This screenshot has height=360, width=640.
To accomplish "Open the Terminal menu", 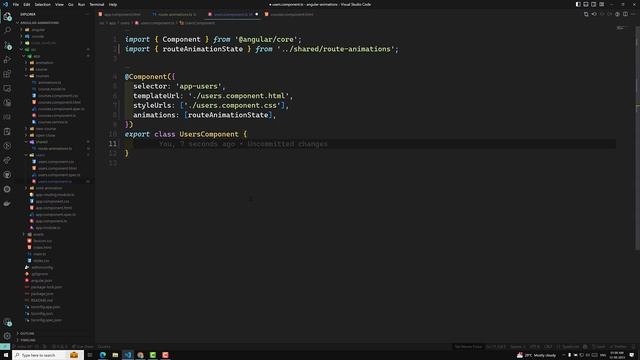I will 97,4.
